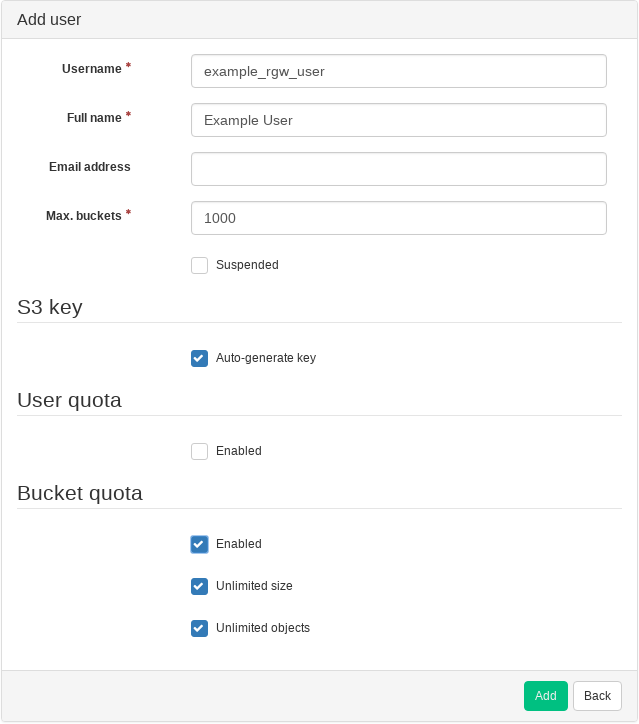The width and height of the screenshot is (639, 724).
Task: Select the Max. buckets field showing 1000
Action: point(398,218)
